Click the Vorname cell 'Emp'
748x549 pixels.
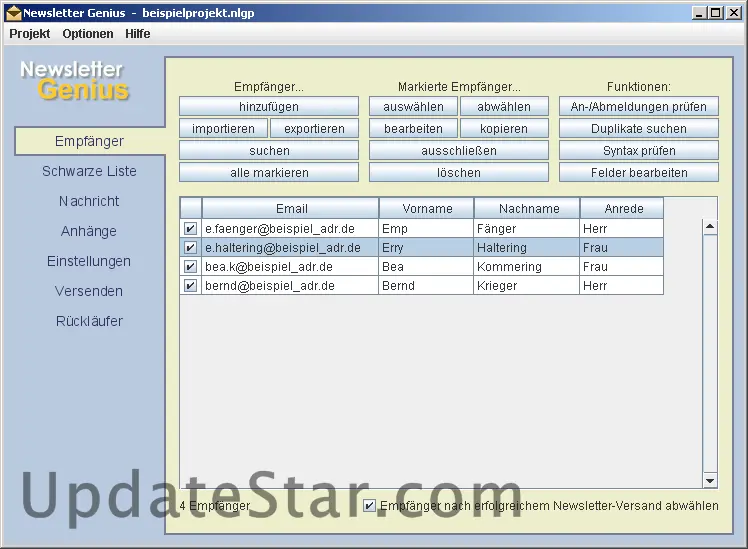[426, 228]
